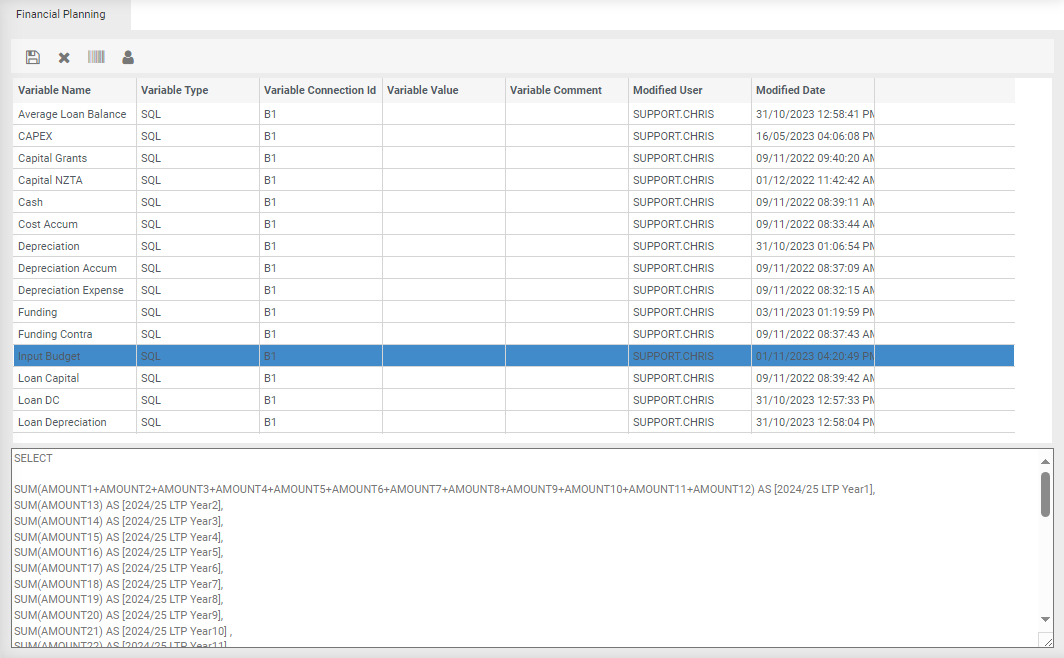Screen dimensions: 1064x658
Task: Save the variable changes
Action: (32, 57)
